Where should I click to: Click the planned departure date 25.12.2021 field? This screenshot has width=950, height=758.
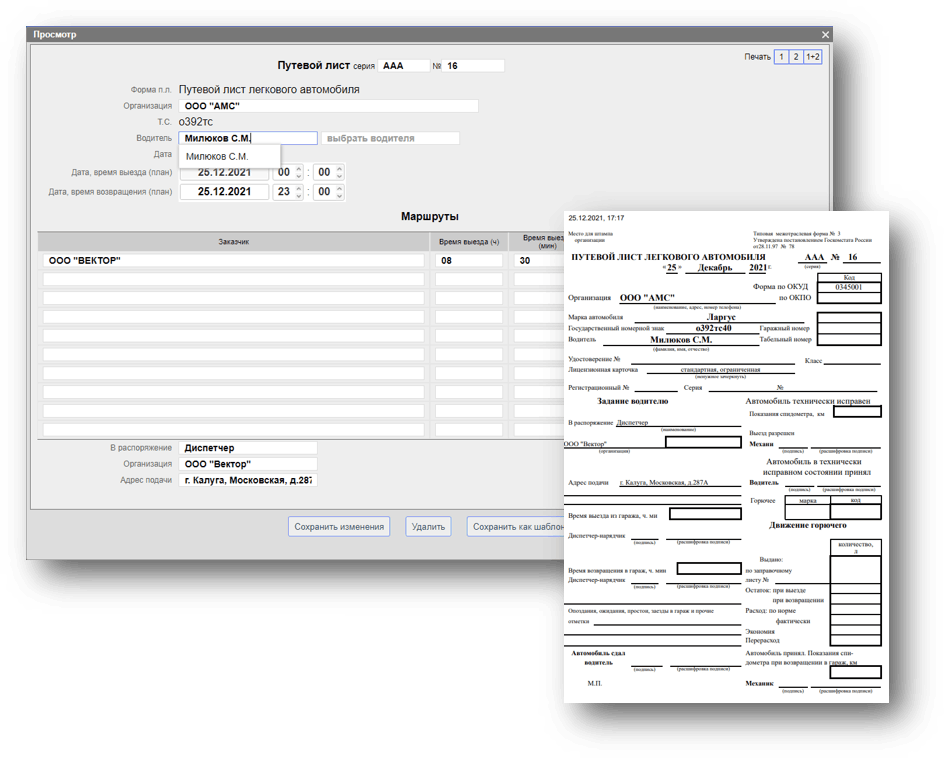224,173
